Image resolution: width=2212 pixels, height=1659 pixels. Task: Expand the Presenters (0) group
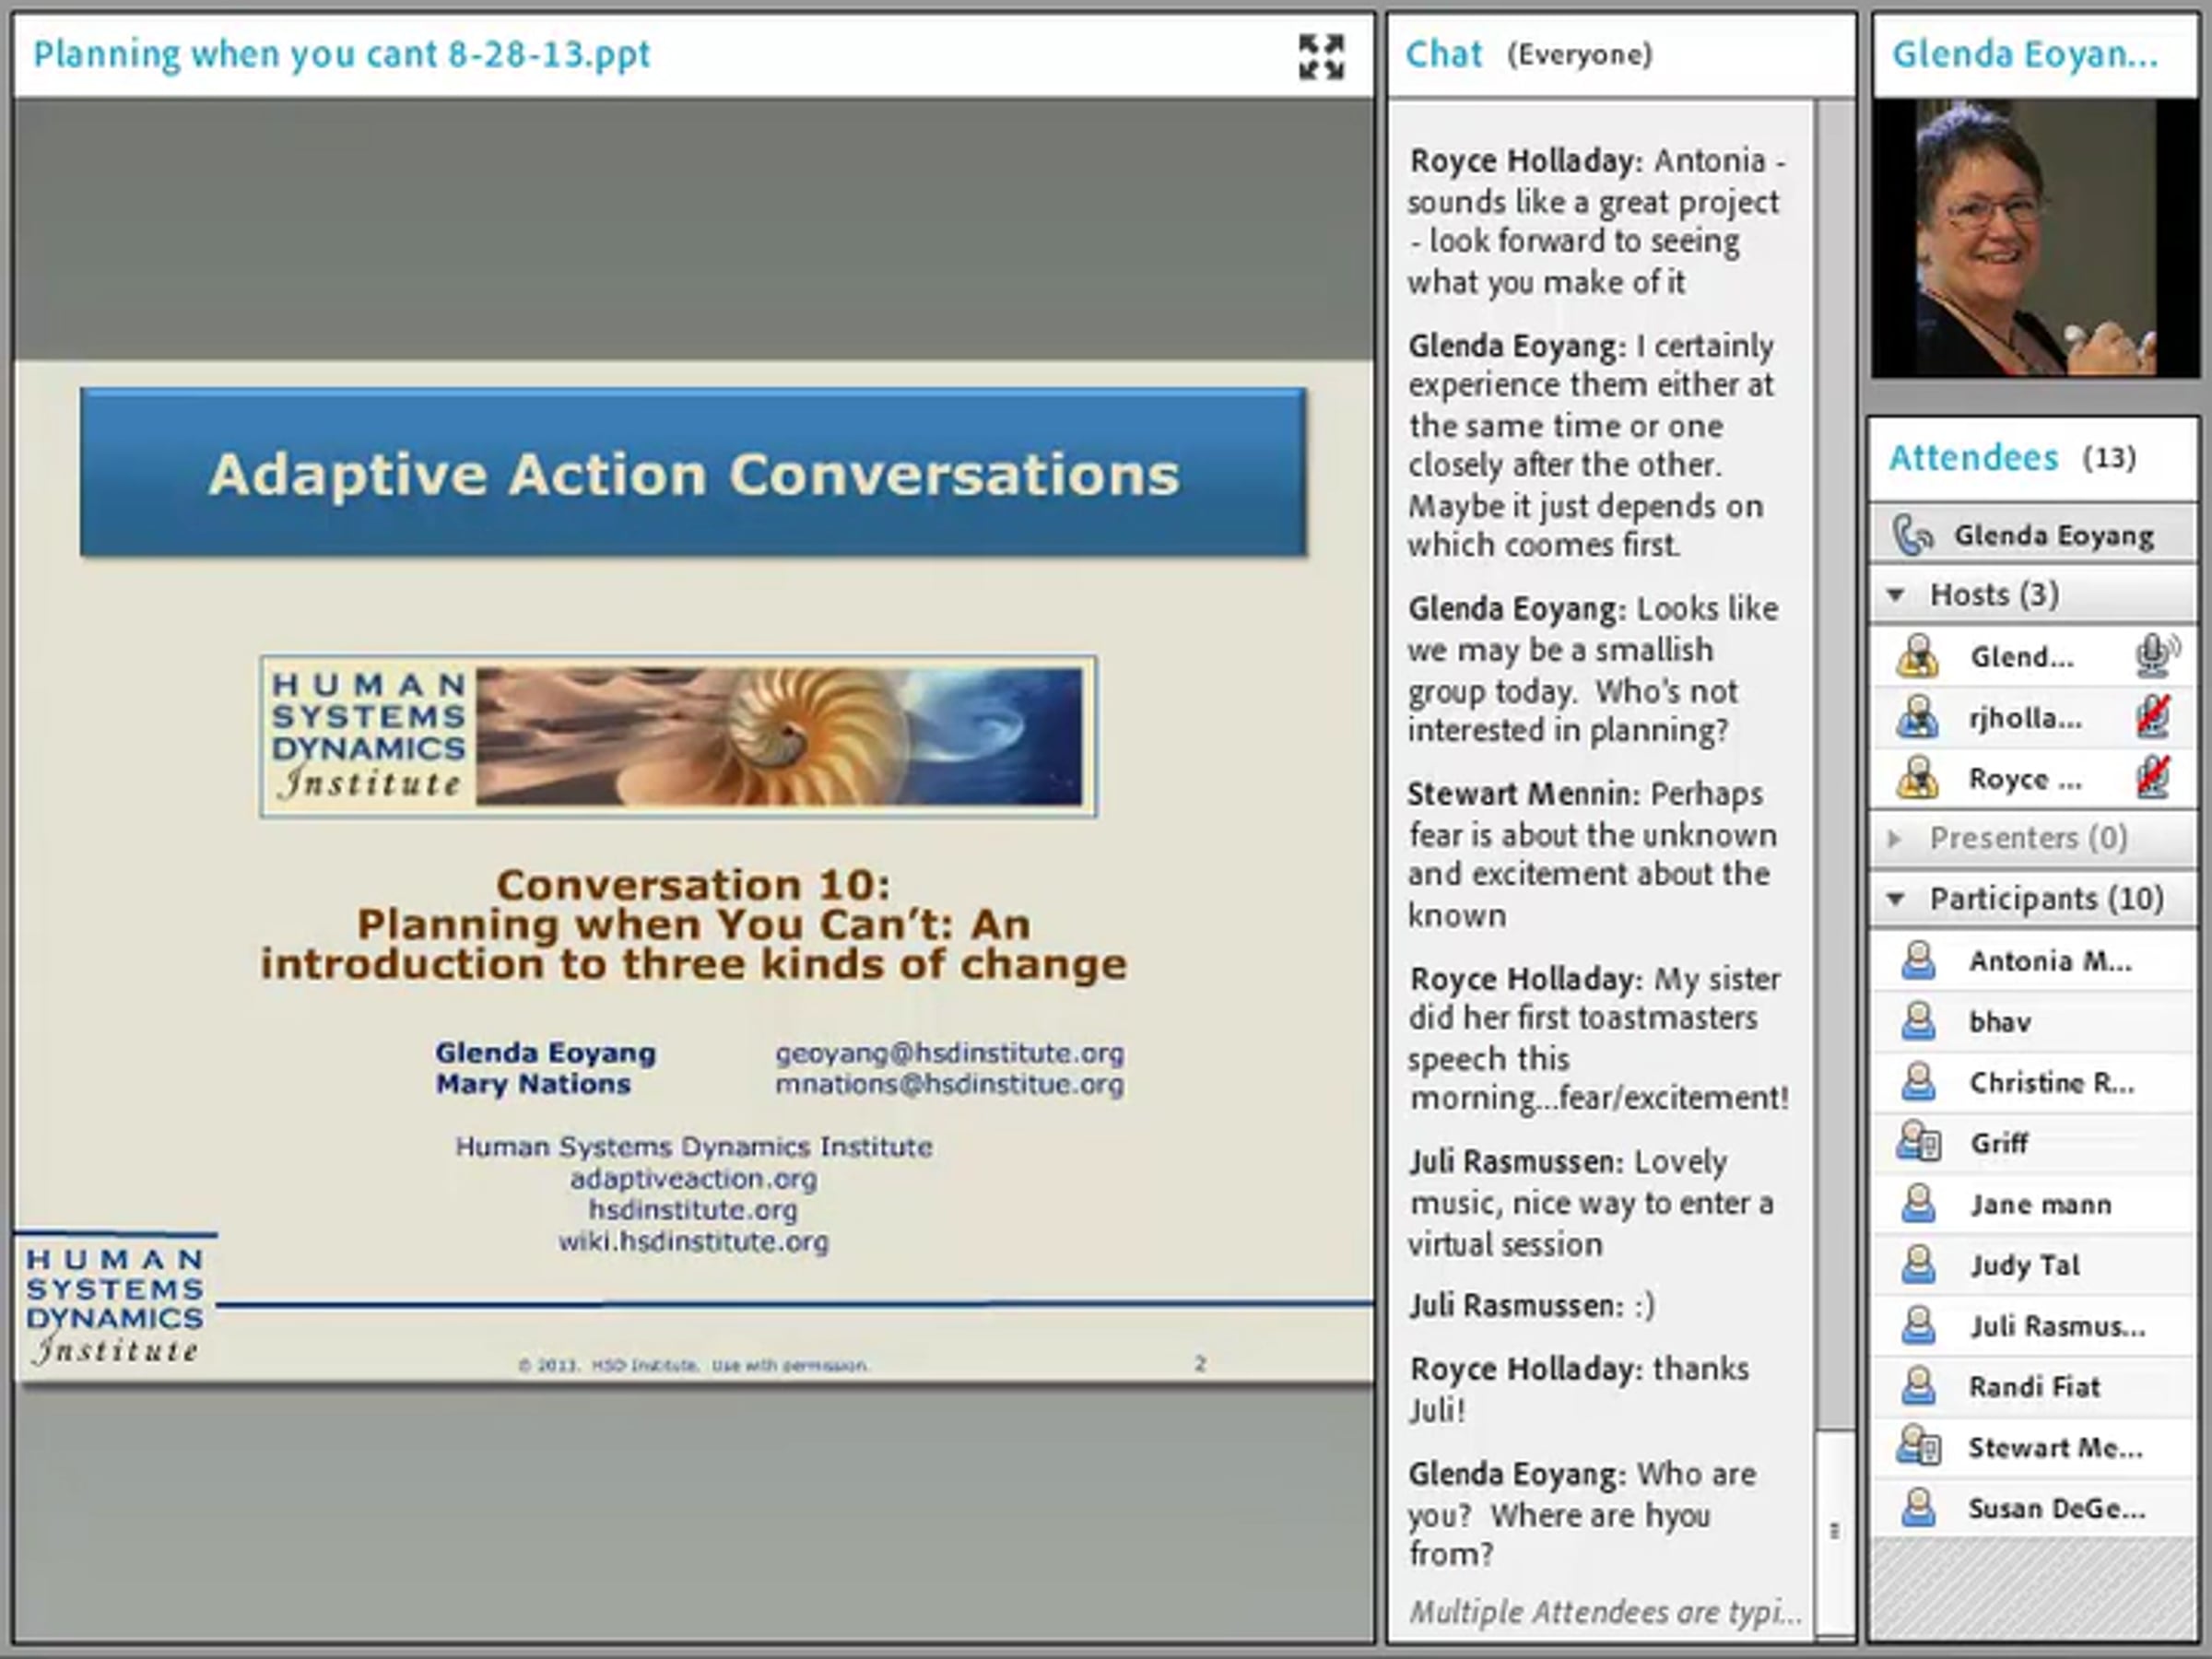pyautogui.click(x=1893, y=838)
